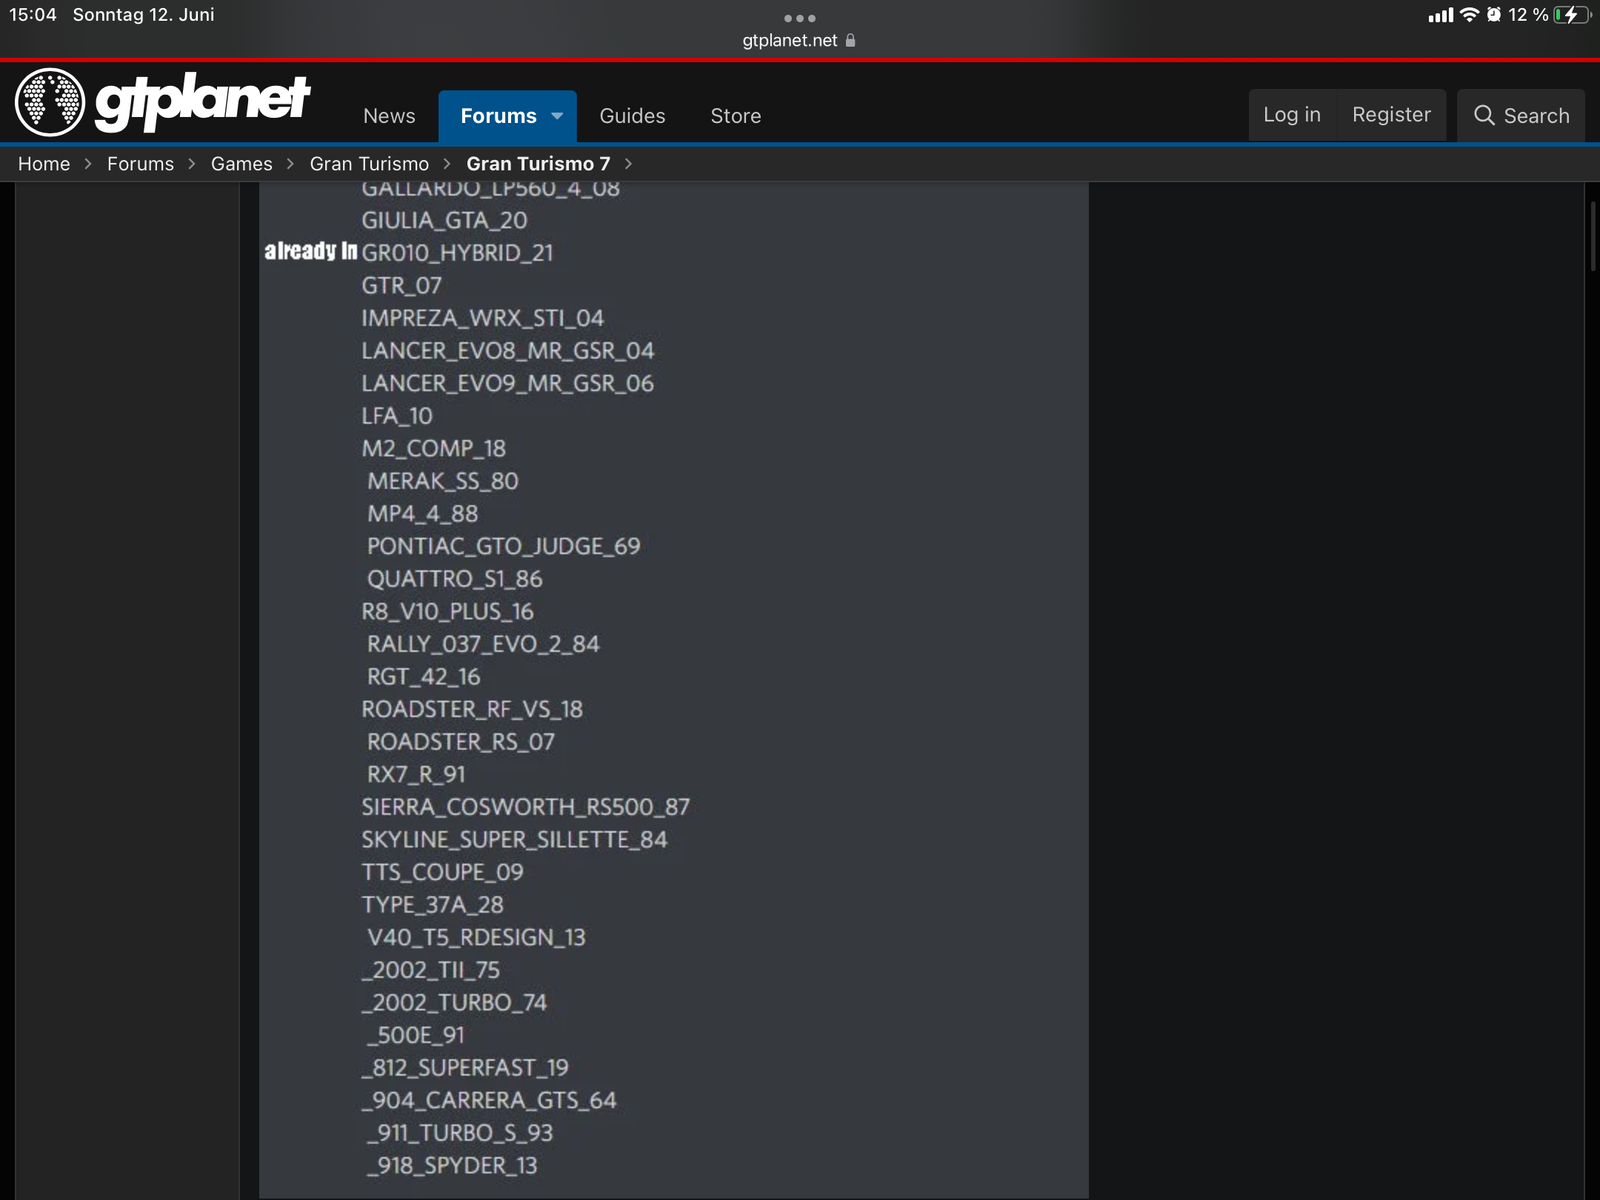Click the ROADSTER_RF_VS_18 entry
This screenshot has height=1200, width=1600.
472,710
